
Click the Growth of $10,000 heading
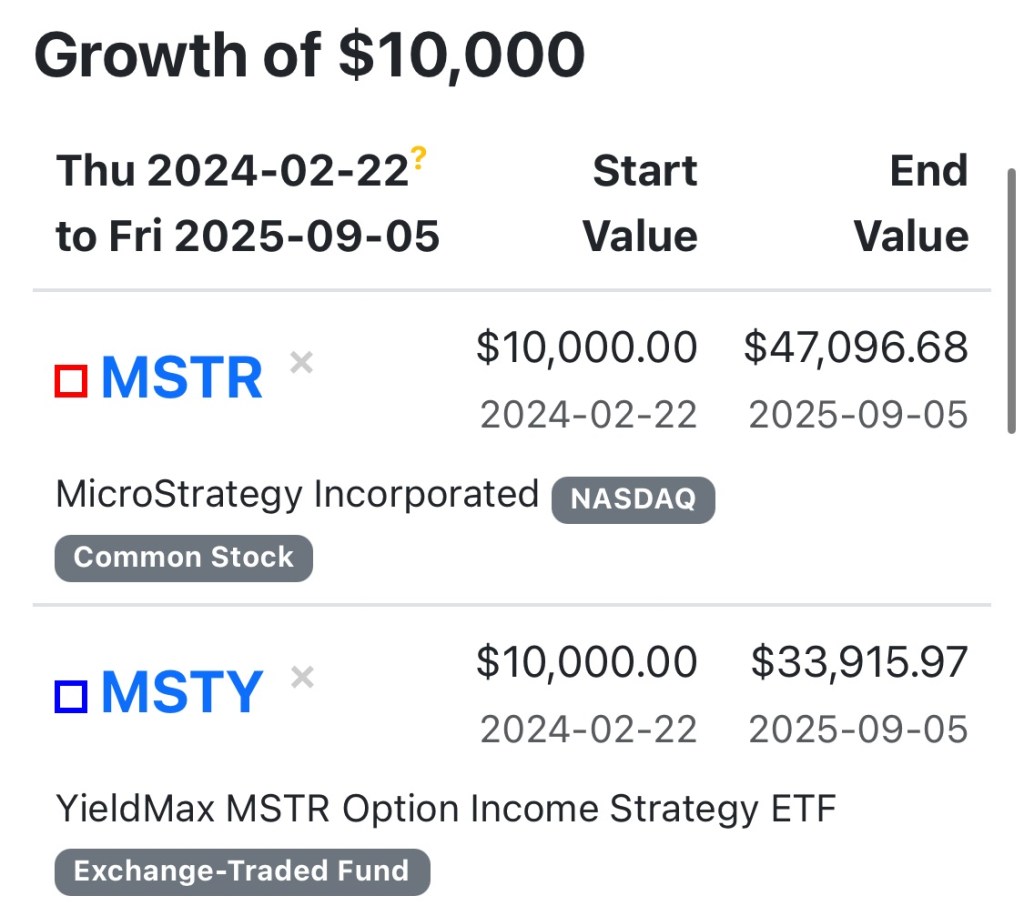pyautogui.click(x=309, y=55)
